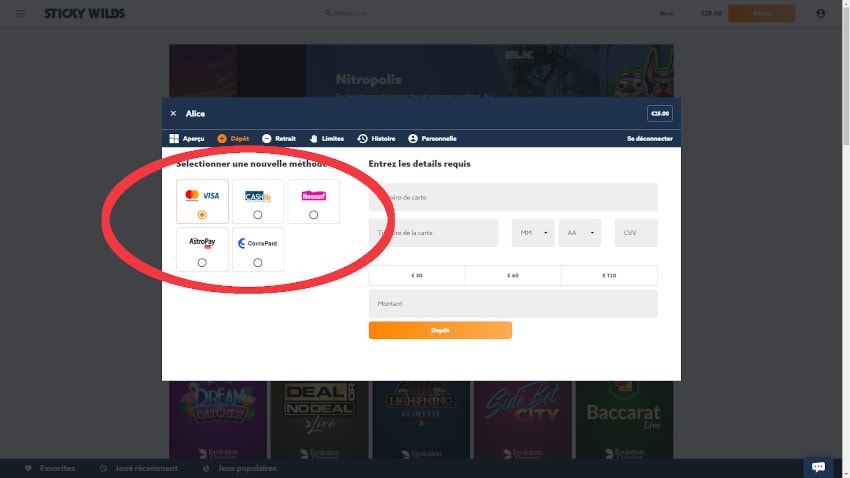The width and height of the screenshot is (850, 478).
Task: Click the Montant amount field
Action: coord(513,303)
